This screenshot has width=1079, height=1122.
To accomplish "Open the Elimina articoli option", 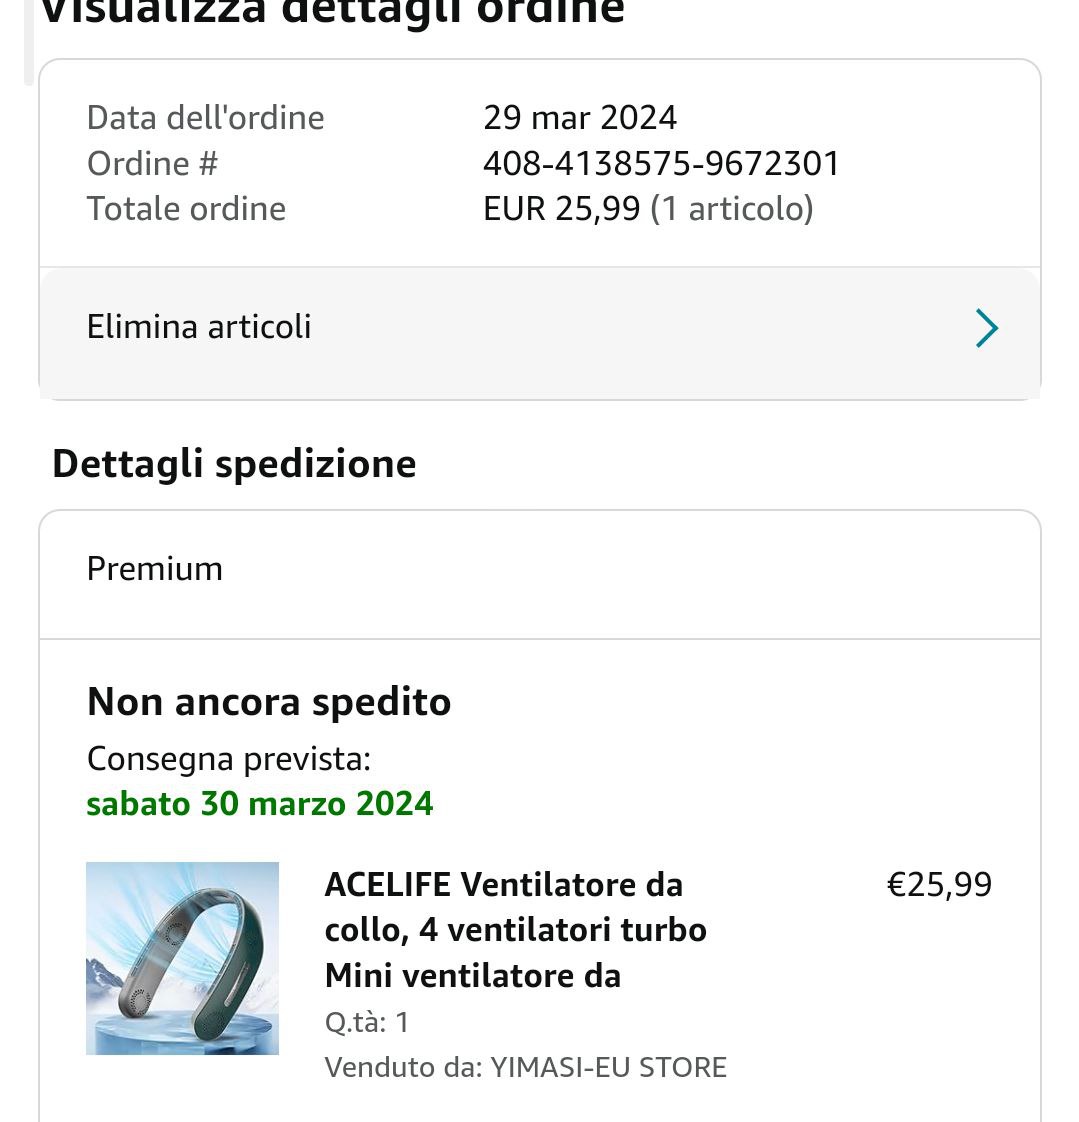I will click(199, 327).
